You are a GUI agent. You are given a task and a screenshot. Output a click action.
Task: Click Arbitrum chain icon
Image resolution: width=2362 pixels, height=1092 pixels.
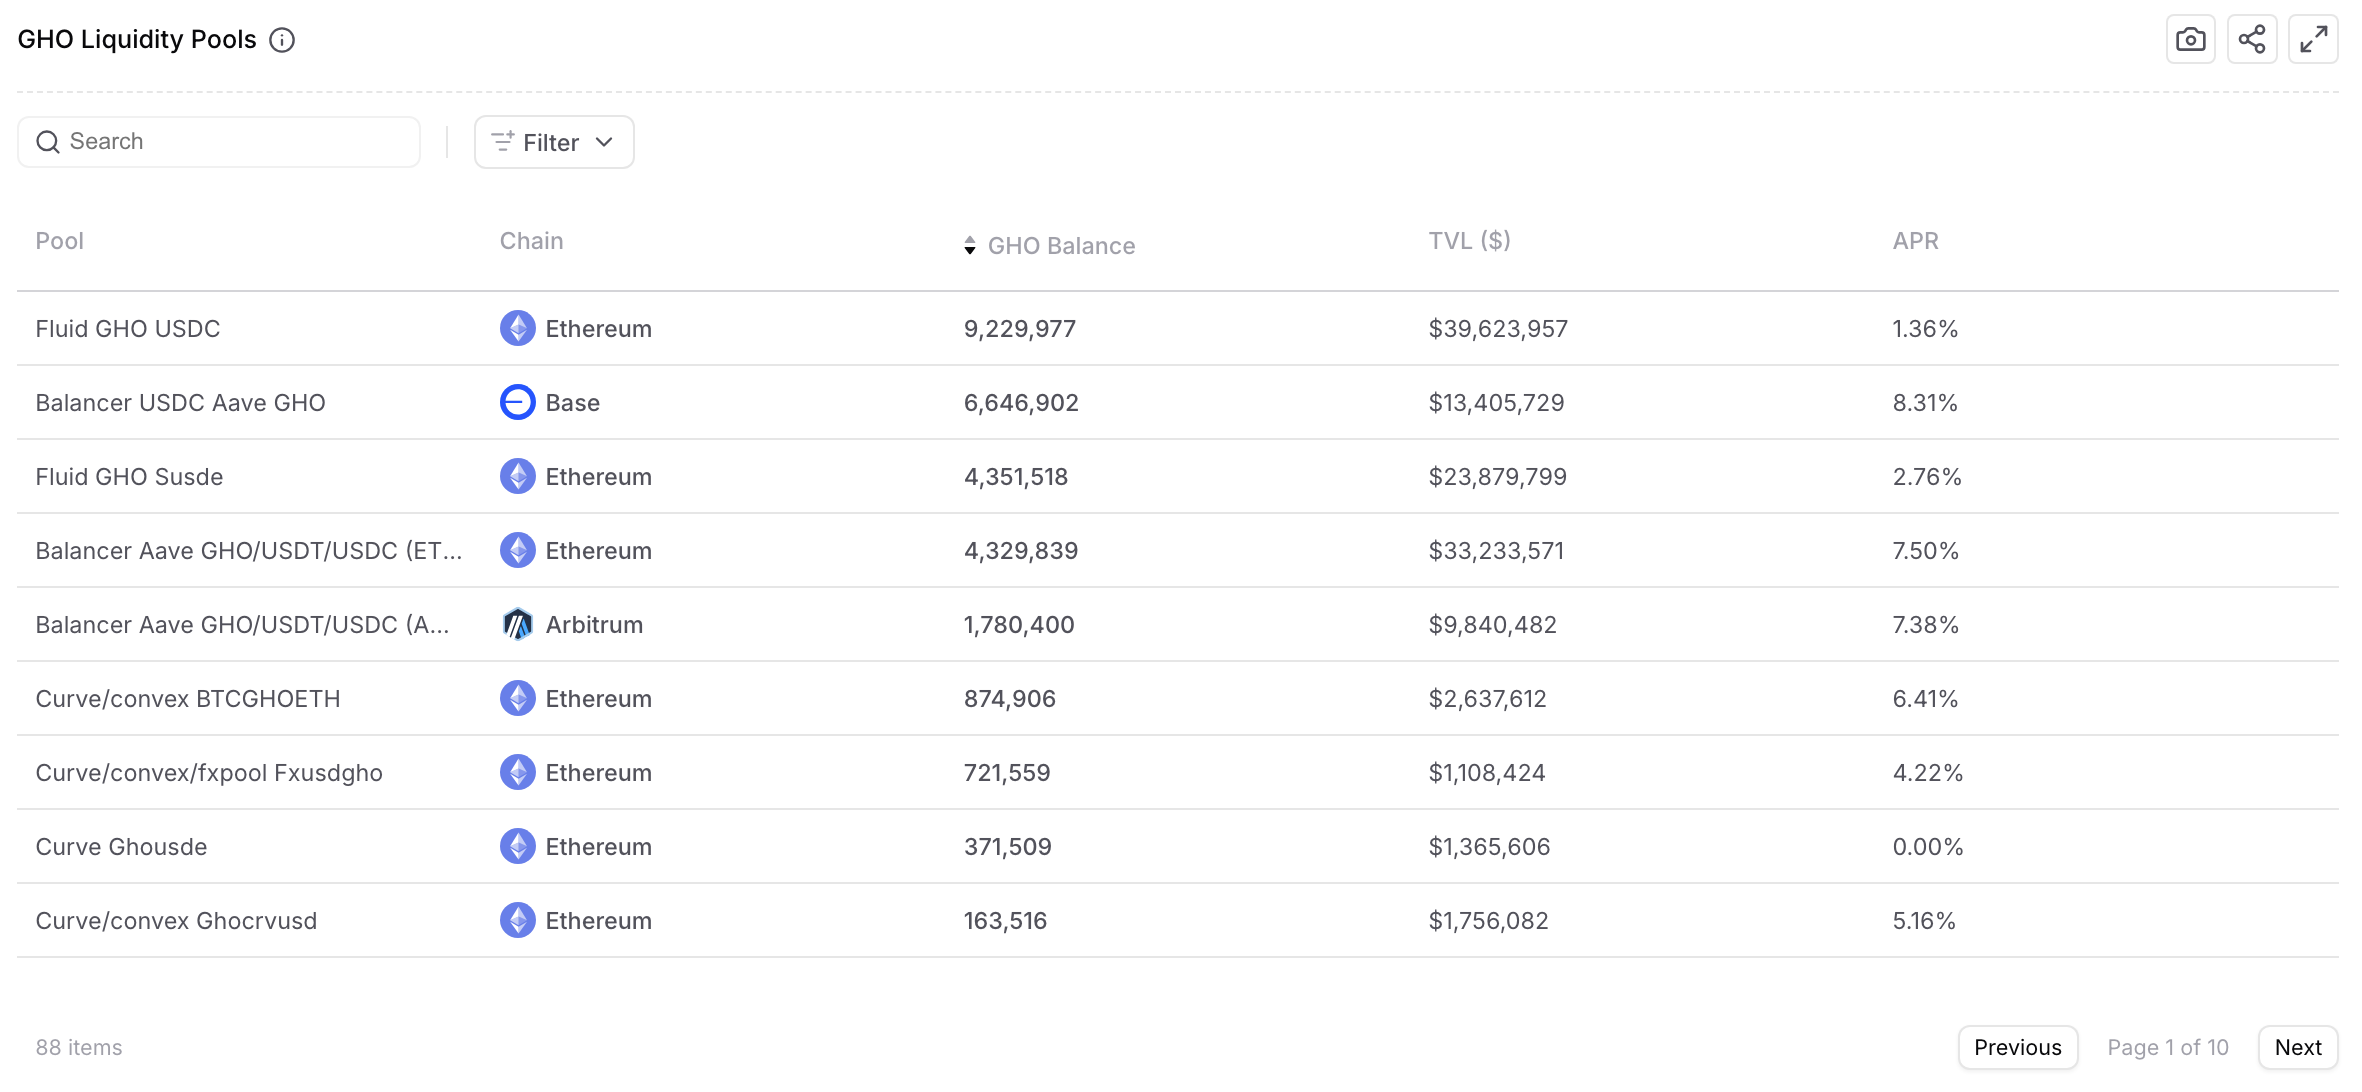coord(517,624)
